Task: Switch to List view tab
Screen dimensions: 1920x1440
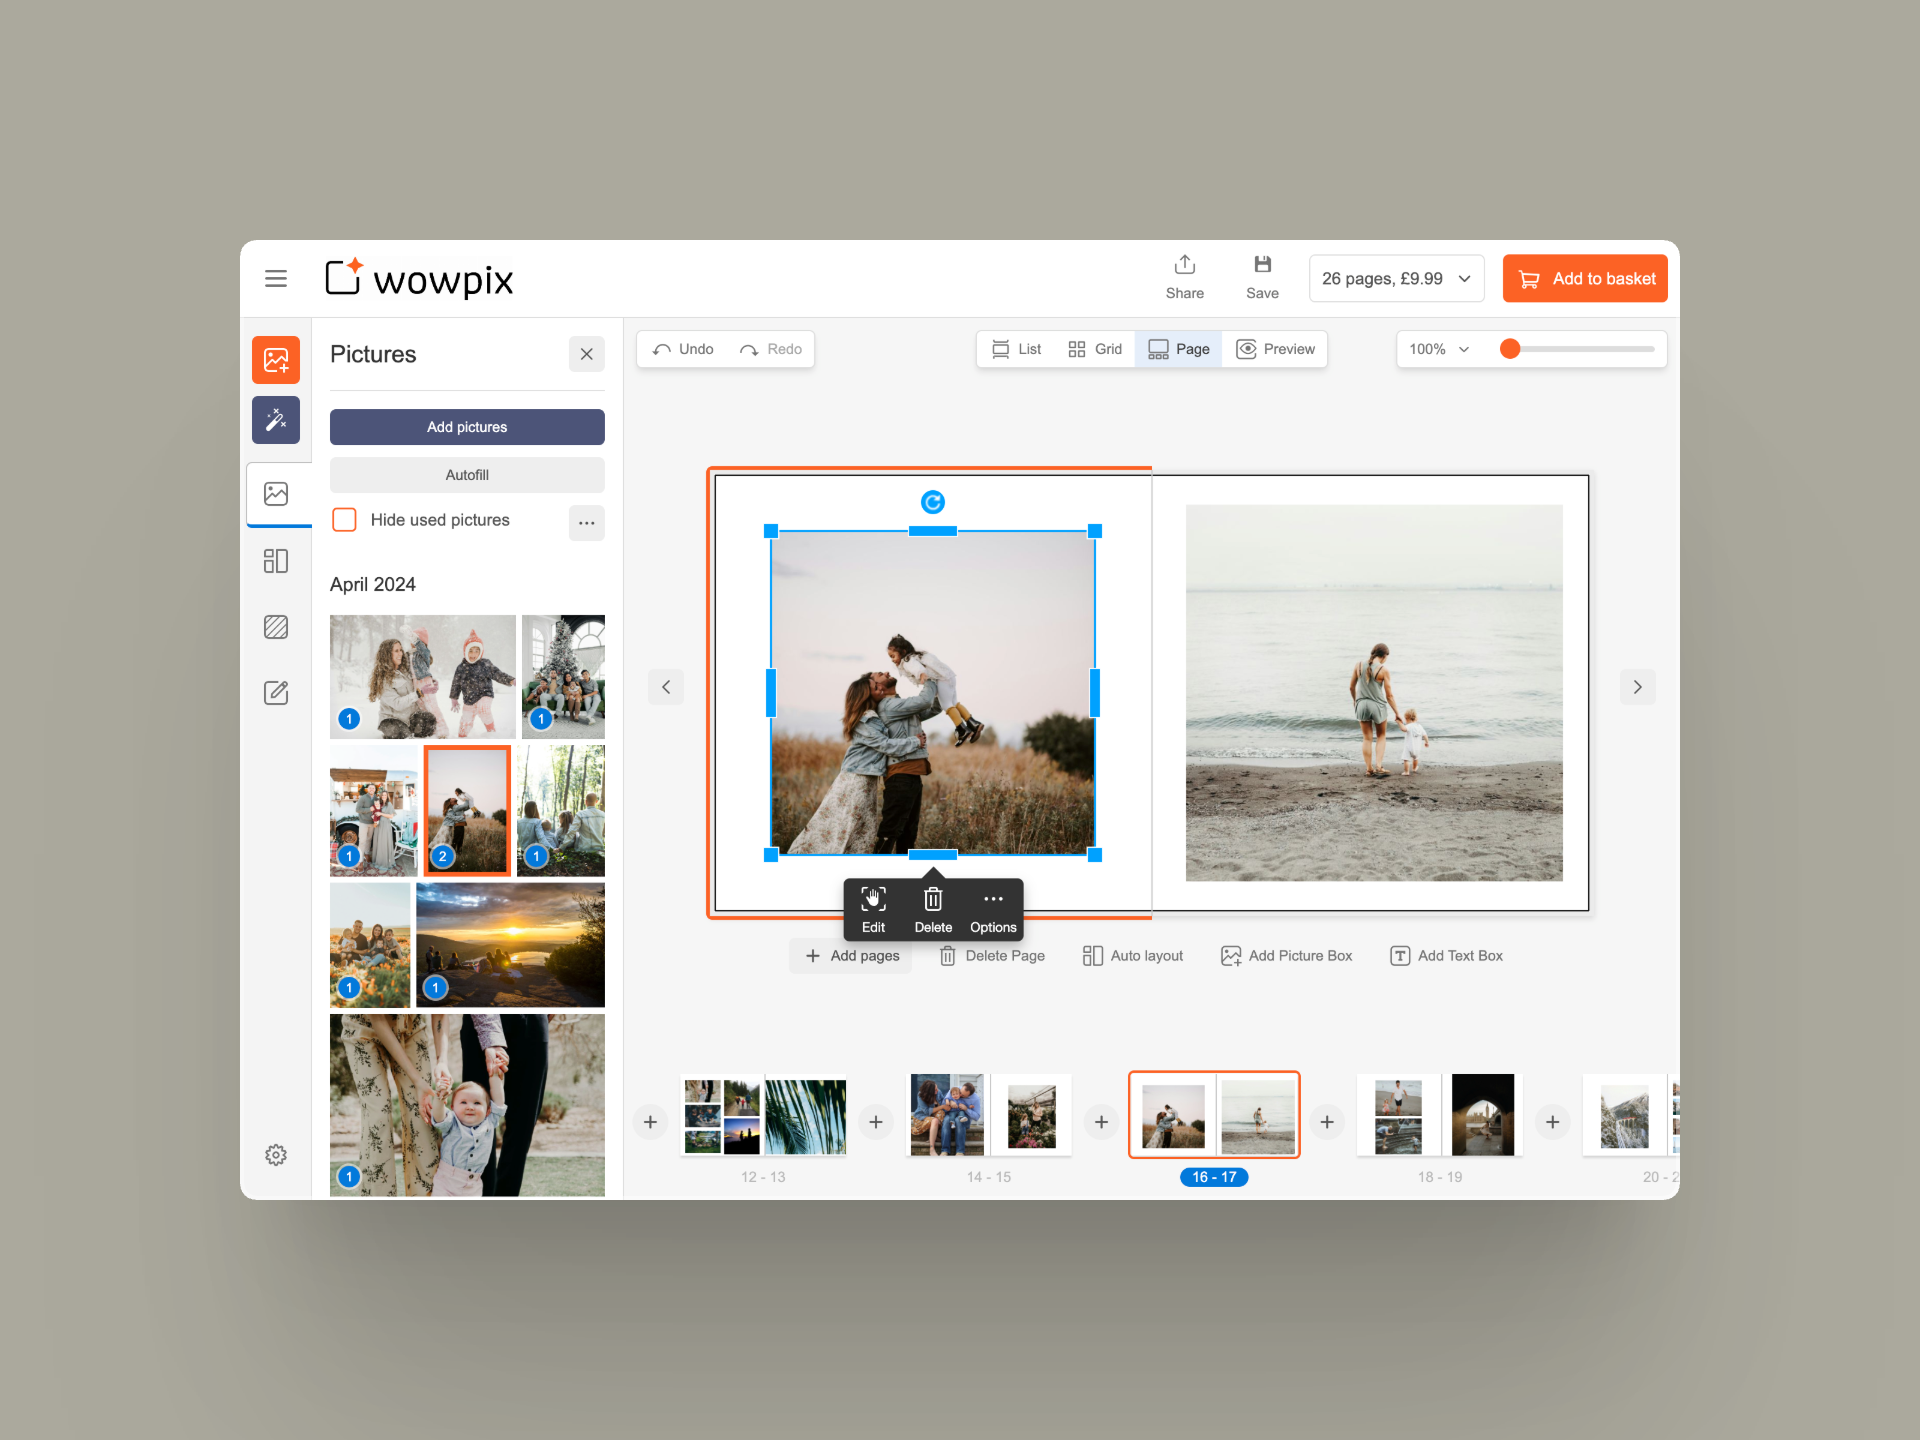Action: 1016,349
